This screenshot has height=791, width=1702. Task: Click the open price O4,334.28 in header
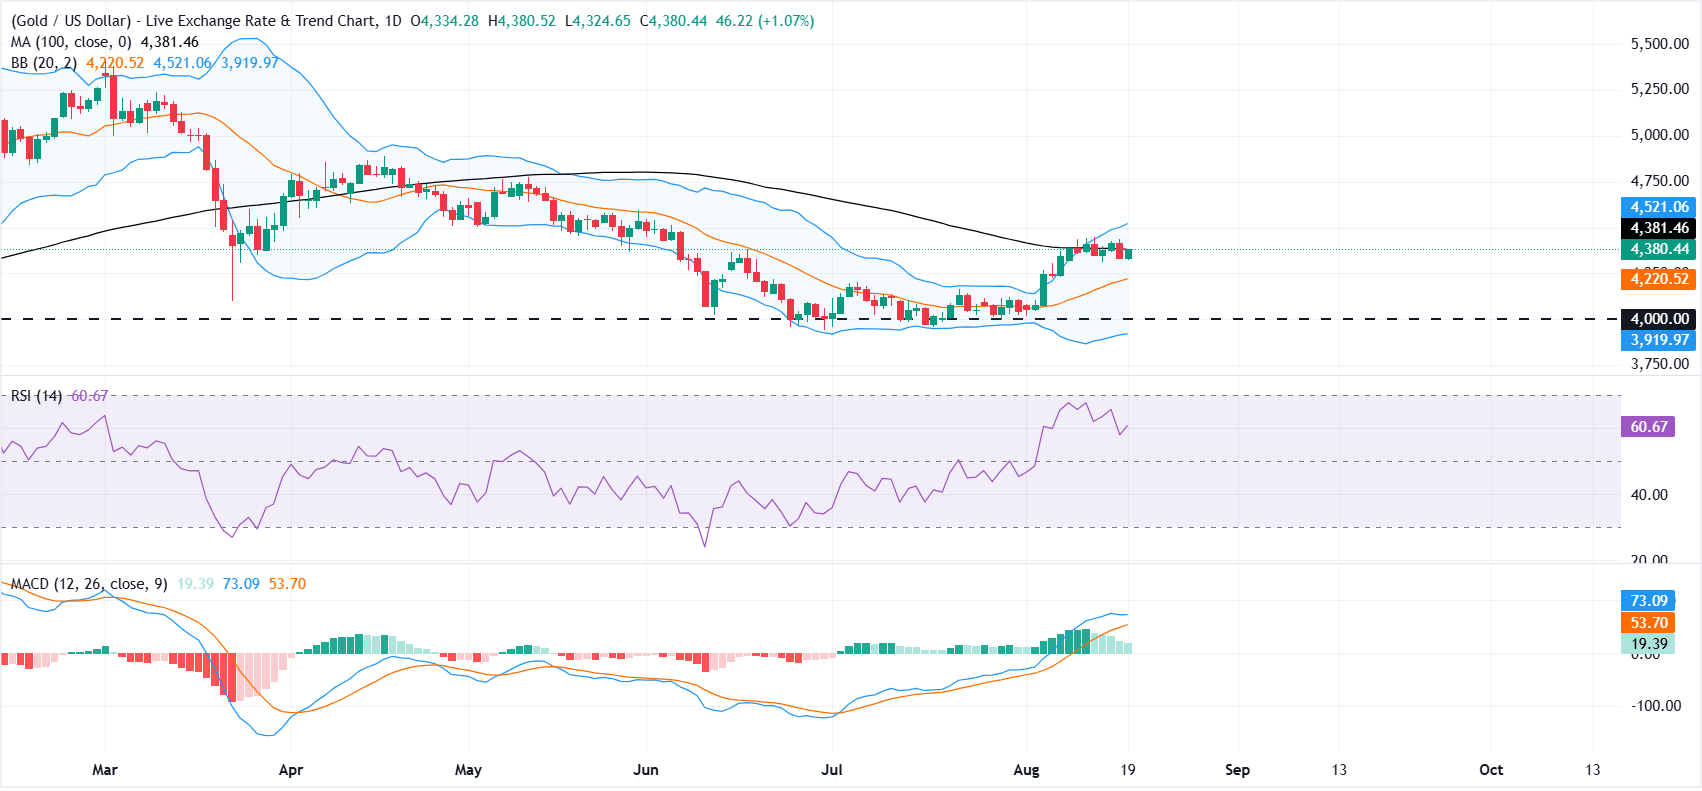pyautogui.click(x=445, y=21)
